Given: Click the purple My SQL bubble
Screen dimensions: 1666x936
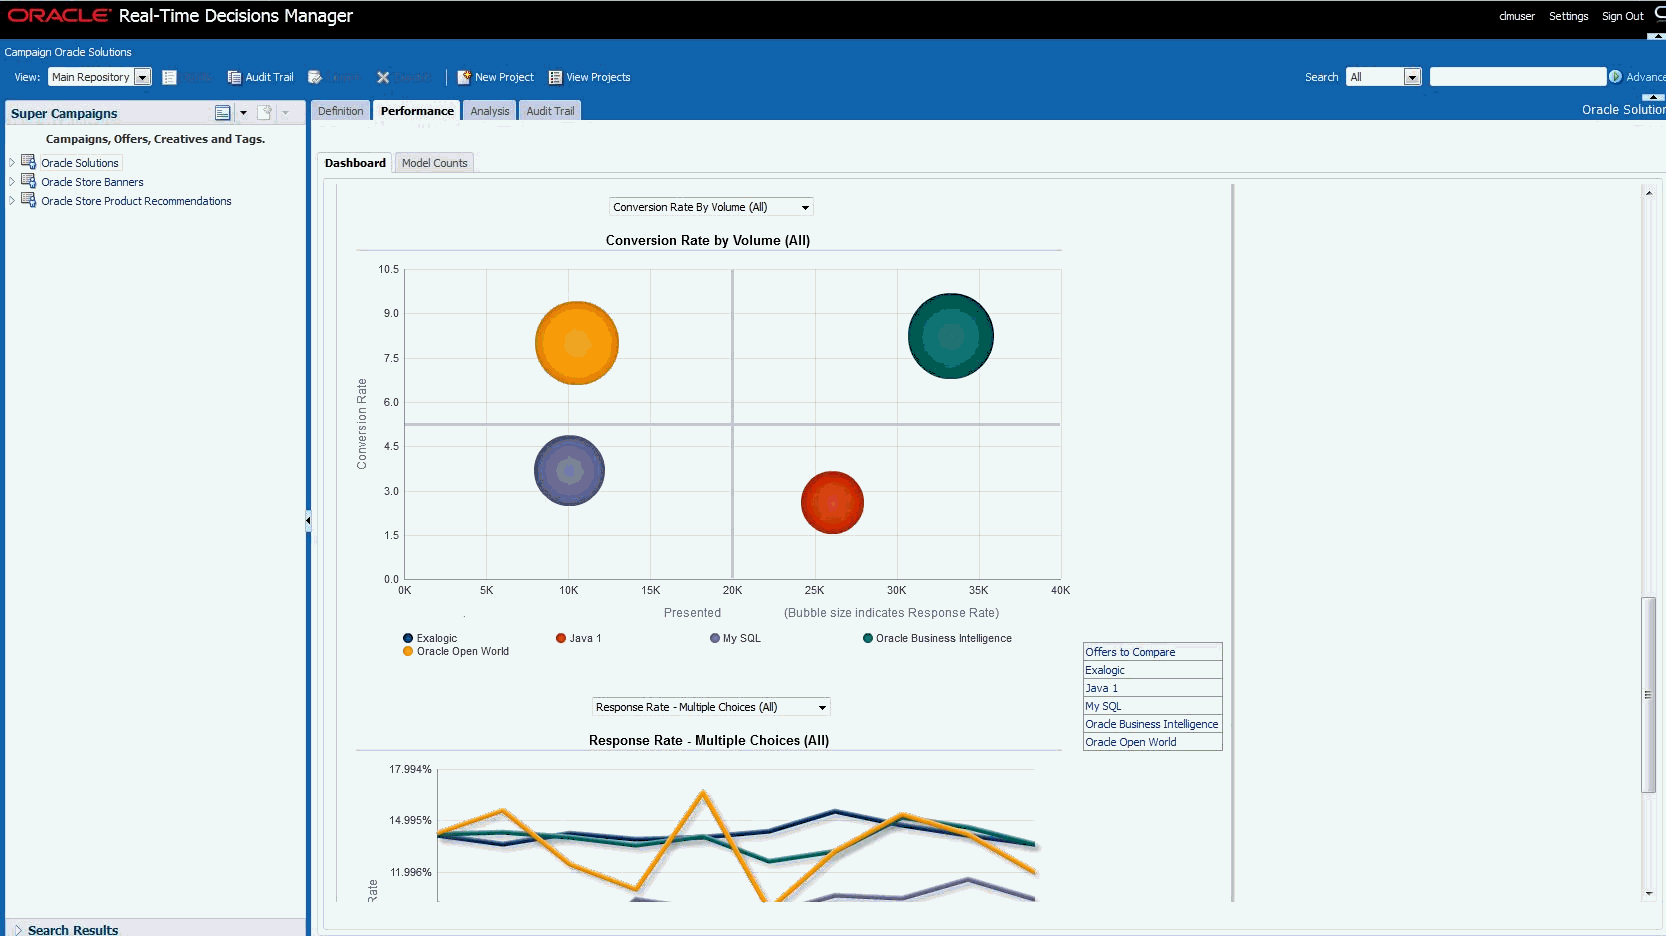Looking at the screenshot, I should click(569, 470).
